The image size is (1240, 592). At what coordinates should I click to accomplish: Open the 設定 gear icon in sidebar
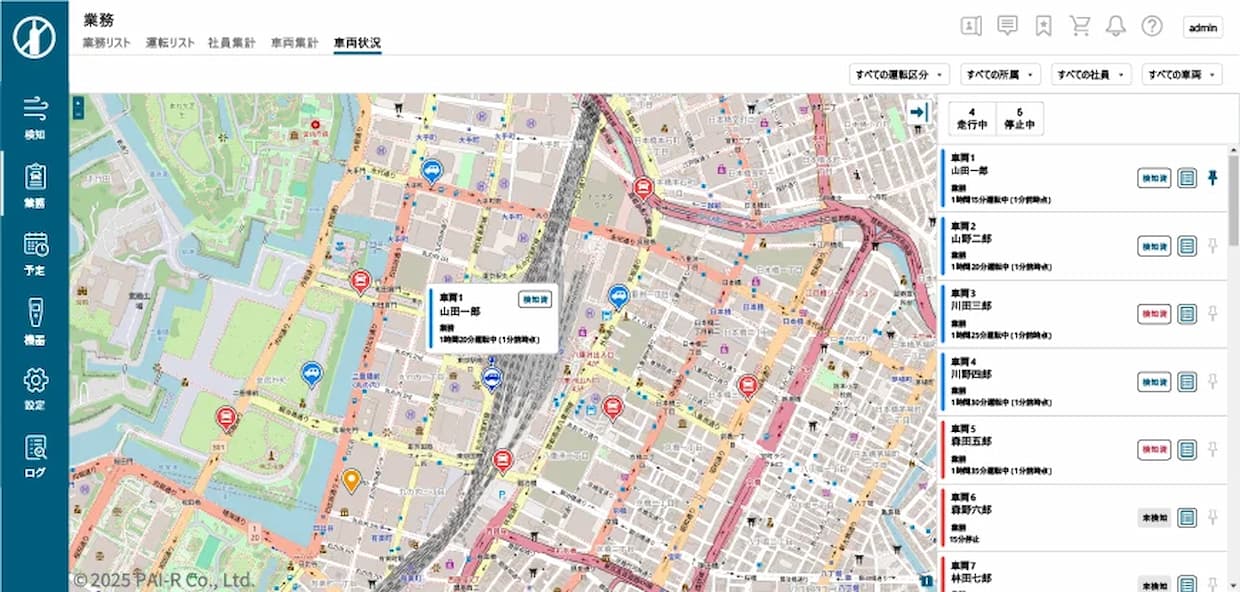click(x=35, y=388)
